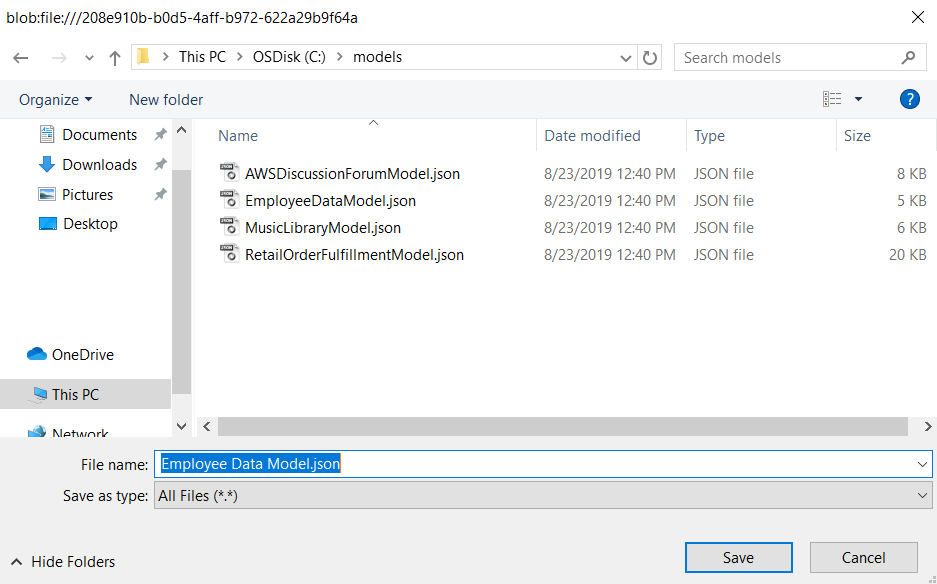The image size is (937, 584).
Task: Expand the File name combo box
Action: [x=922, y=464]
